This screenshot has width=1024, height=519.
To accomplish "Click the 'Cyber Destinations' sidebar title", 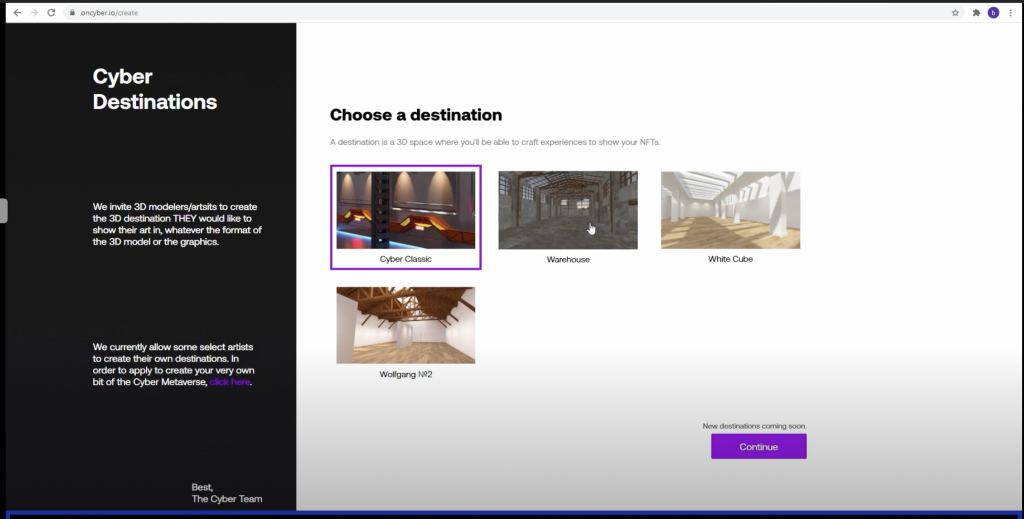I will (155, 89).
